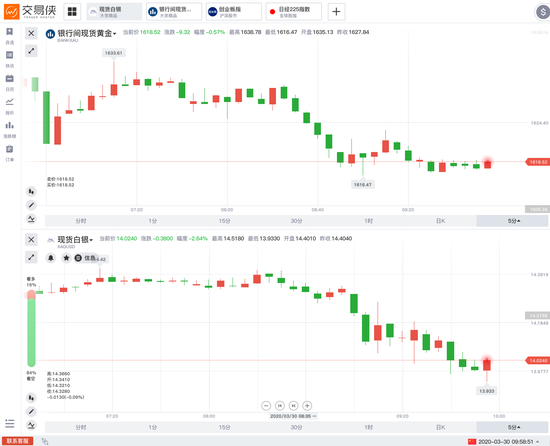Click the 交易侠 logo
Image resolution: width=550 pixels, height=446 pixels.
click(x=30, y=12)
